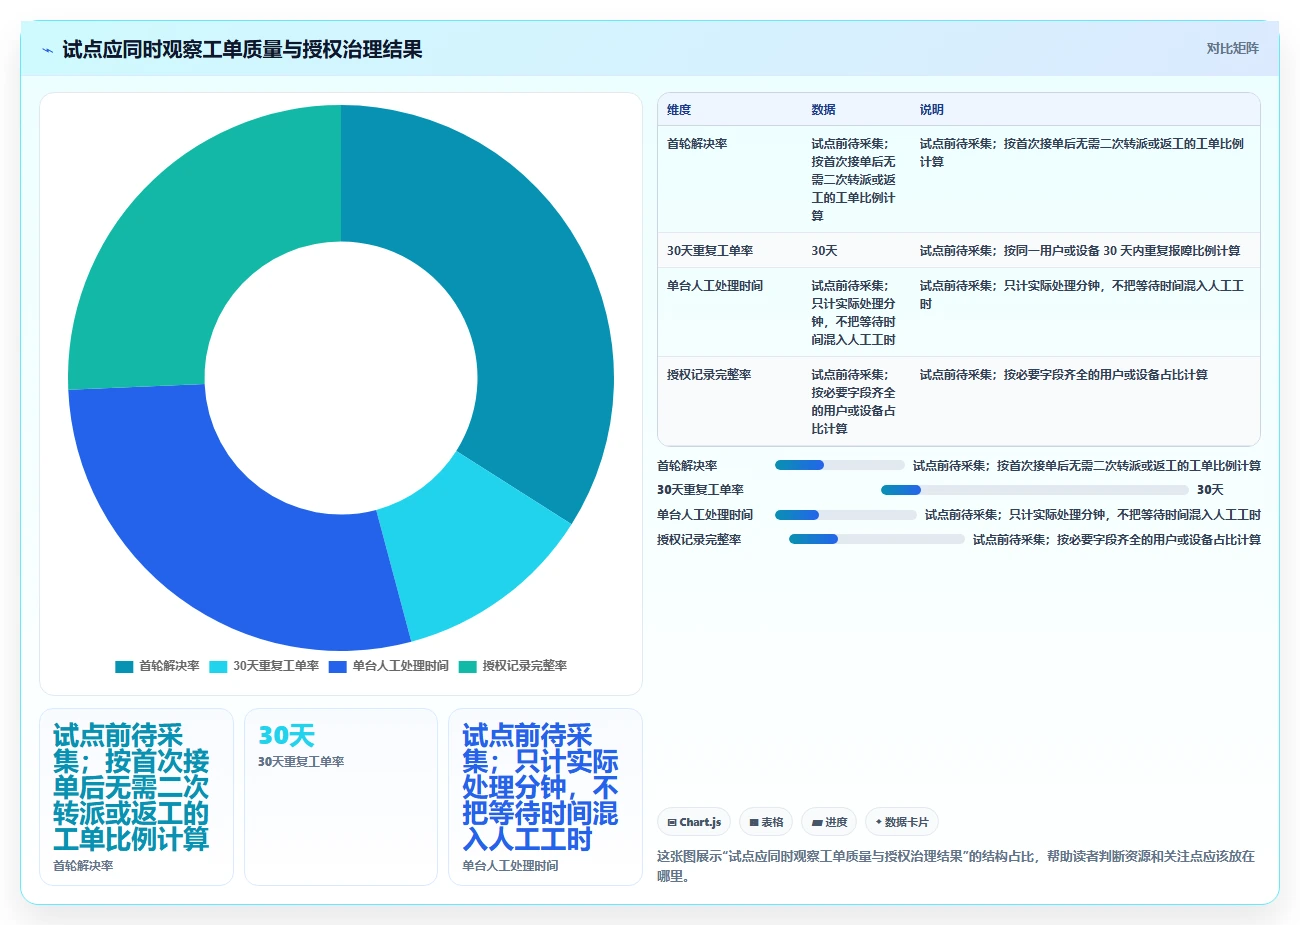
Task: Click the 数据 column header
Action: [823, 110]
